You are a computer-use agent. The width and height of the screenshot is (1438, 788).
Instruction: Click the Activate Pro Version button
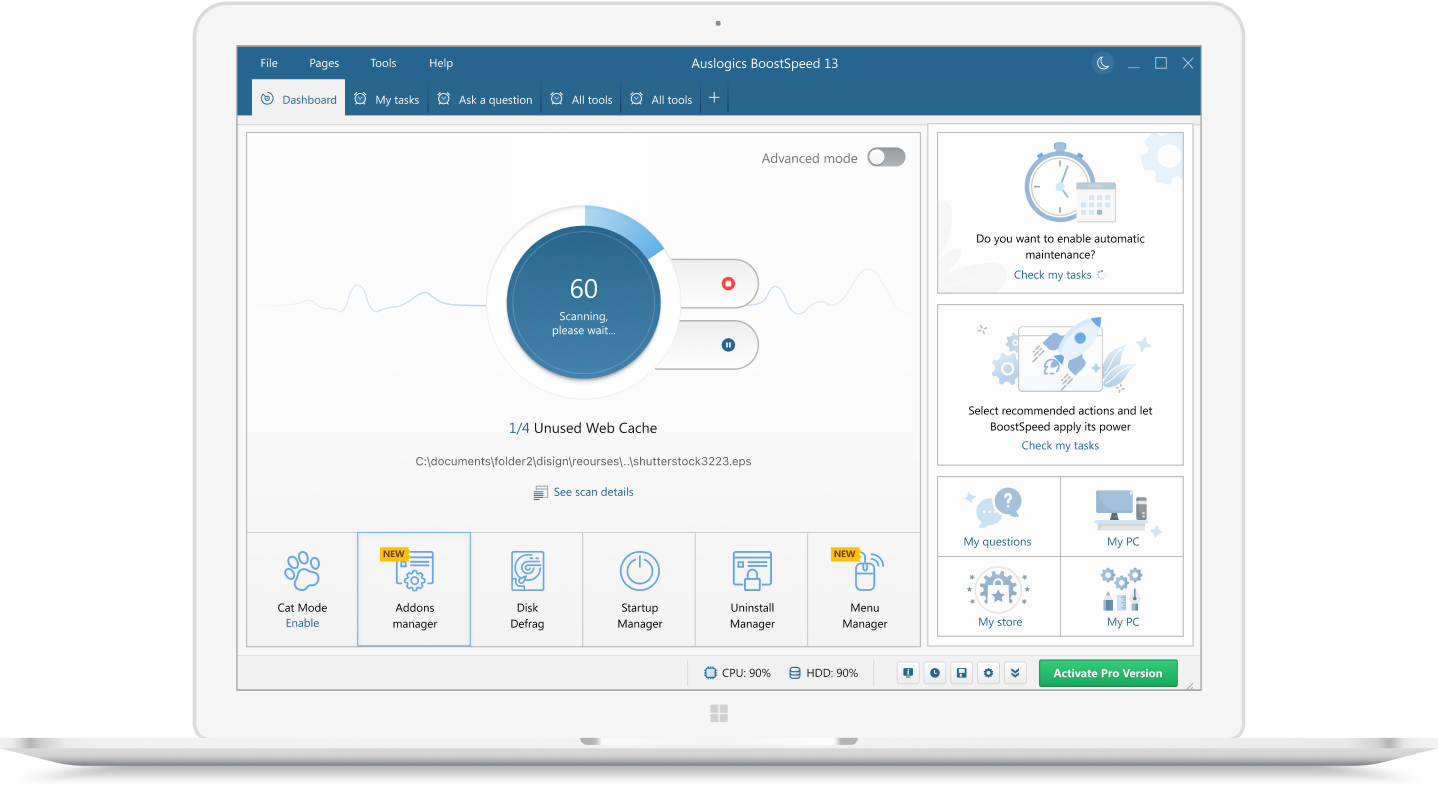pos(1108,673)
